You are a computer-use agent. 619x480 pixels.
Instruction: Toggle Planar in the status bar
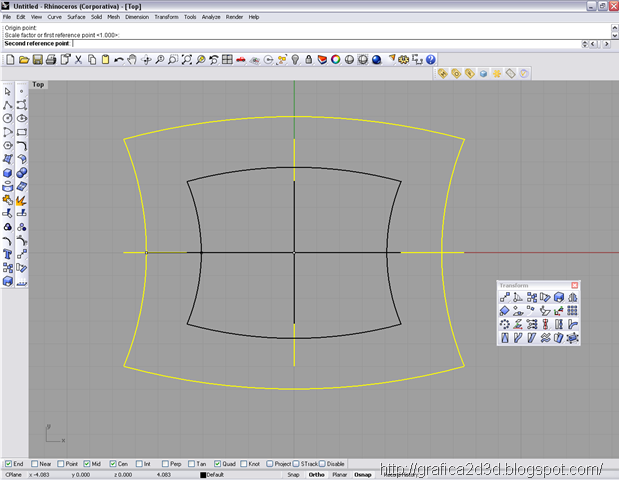click(x=340, y=474)
